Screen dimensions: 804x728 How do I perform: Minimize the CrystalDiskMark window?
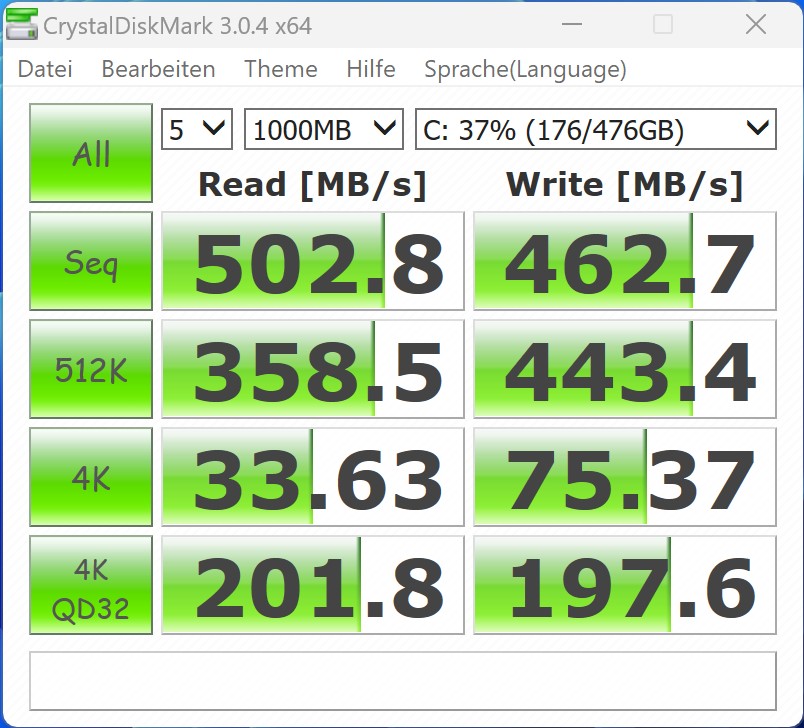(572, 24)
